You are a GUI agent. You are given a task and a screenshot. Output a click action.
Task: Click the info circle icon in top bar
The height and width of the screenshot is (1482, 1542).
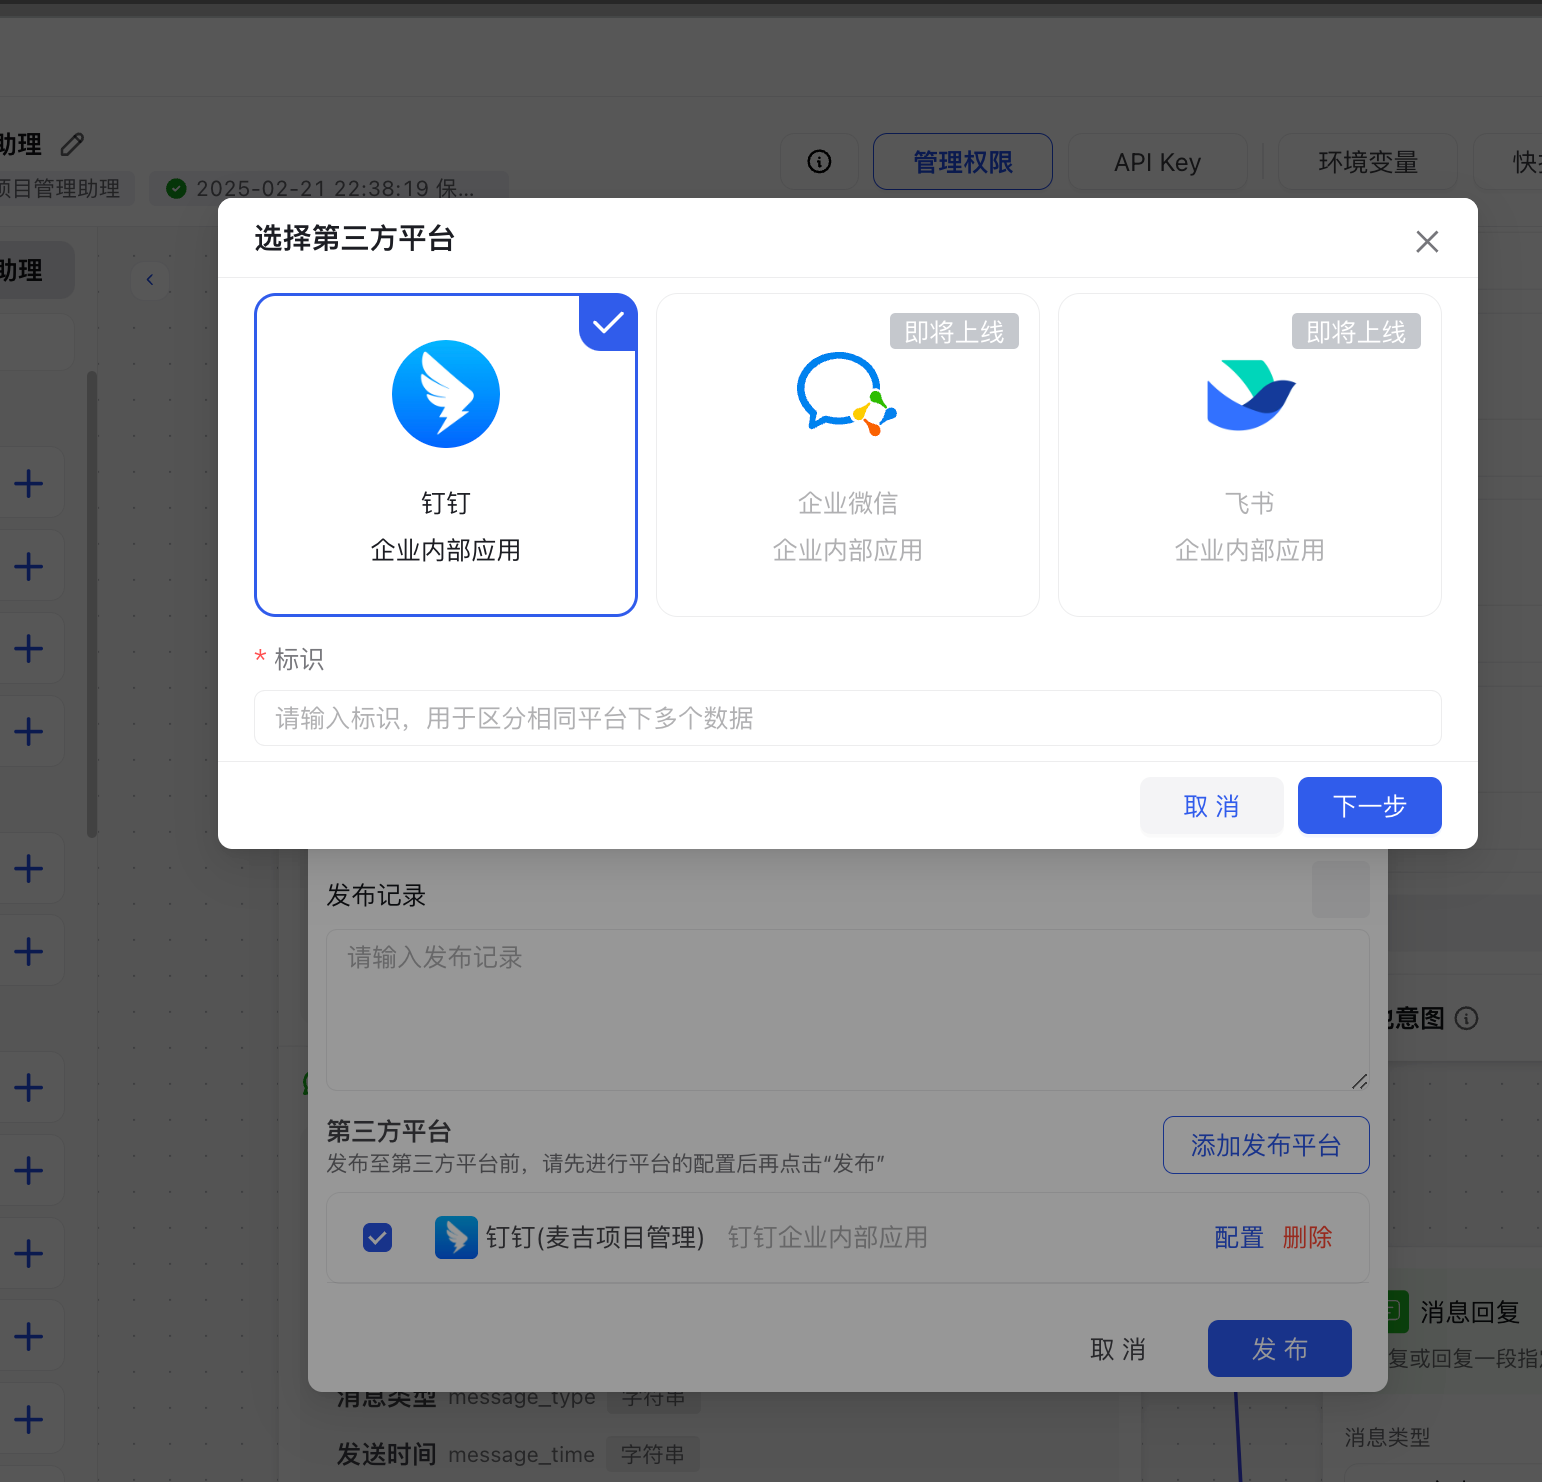(x=819, y=162)
